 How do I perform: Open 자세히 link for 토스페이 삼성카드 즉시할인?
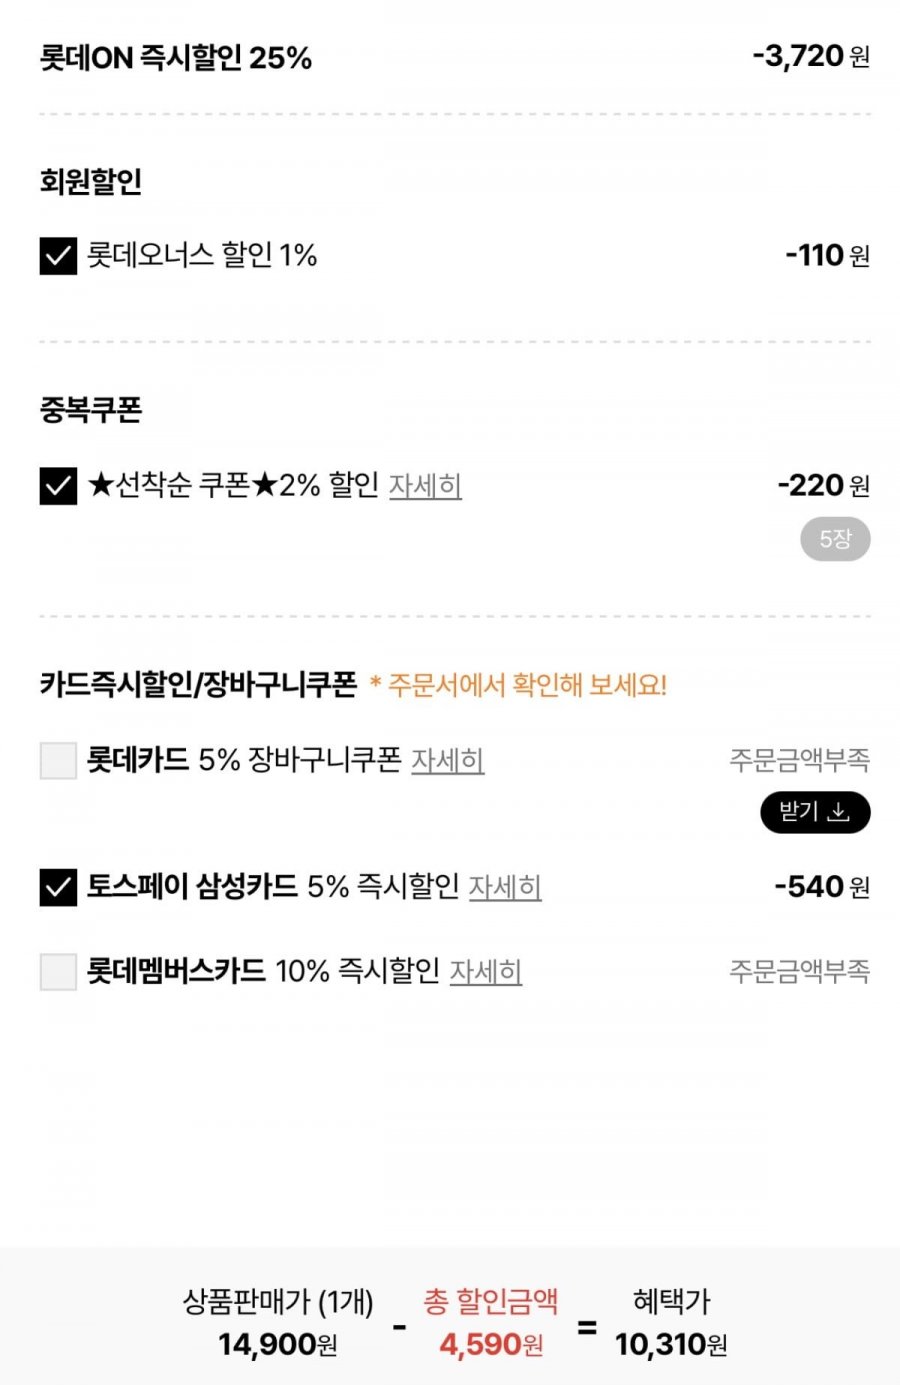505,887
